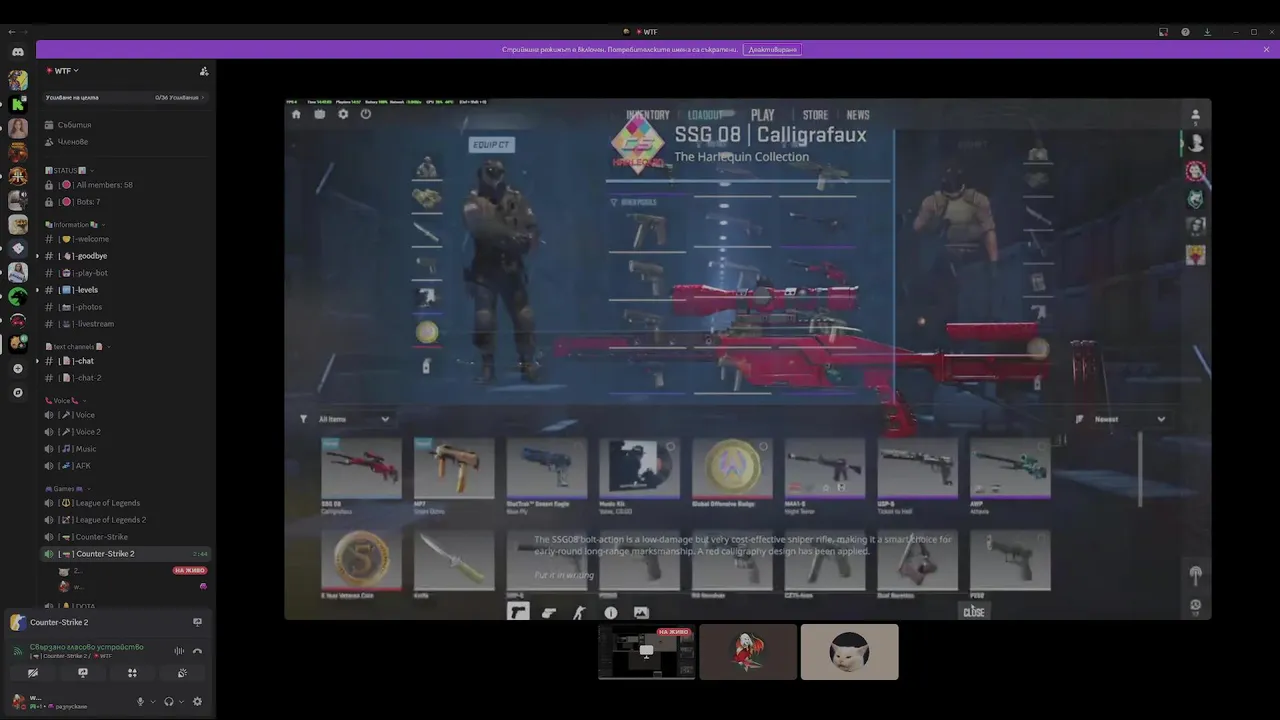The width and height of the screenshot is (1280, 720).
Task: Open the server boost goal bar
Action: point(125,98)
